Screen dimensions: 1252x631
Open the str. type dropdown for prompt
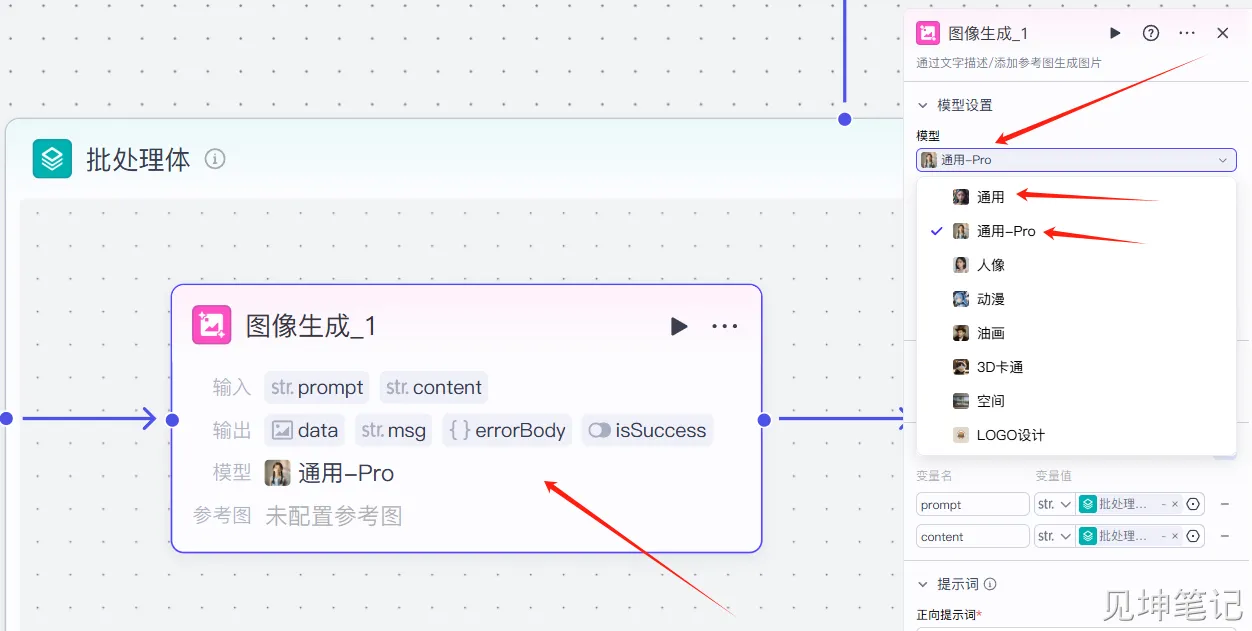[1054, 504]
